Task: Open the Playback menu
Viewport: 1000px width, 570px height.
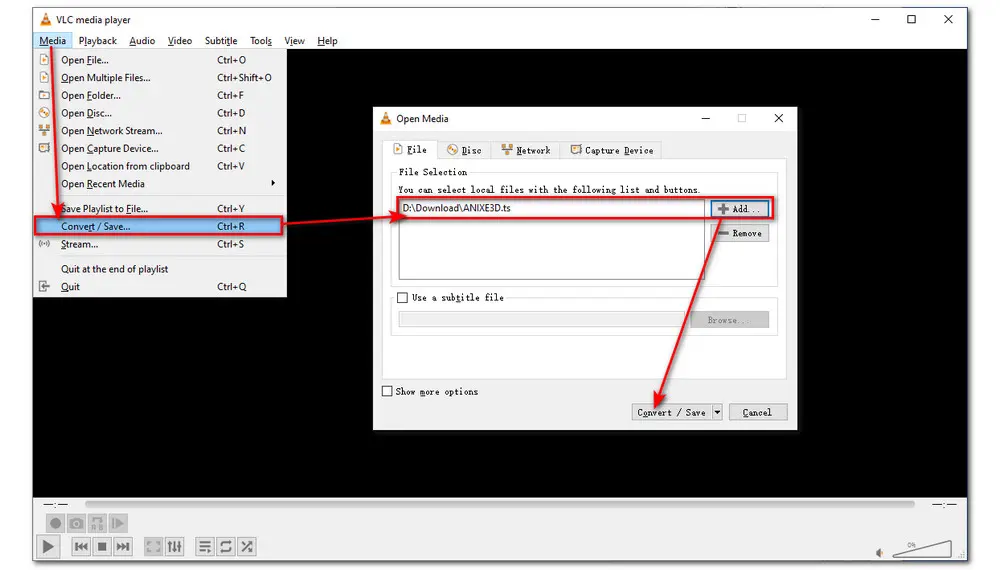Action: (98, 41)
